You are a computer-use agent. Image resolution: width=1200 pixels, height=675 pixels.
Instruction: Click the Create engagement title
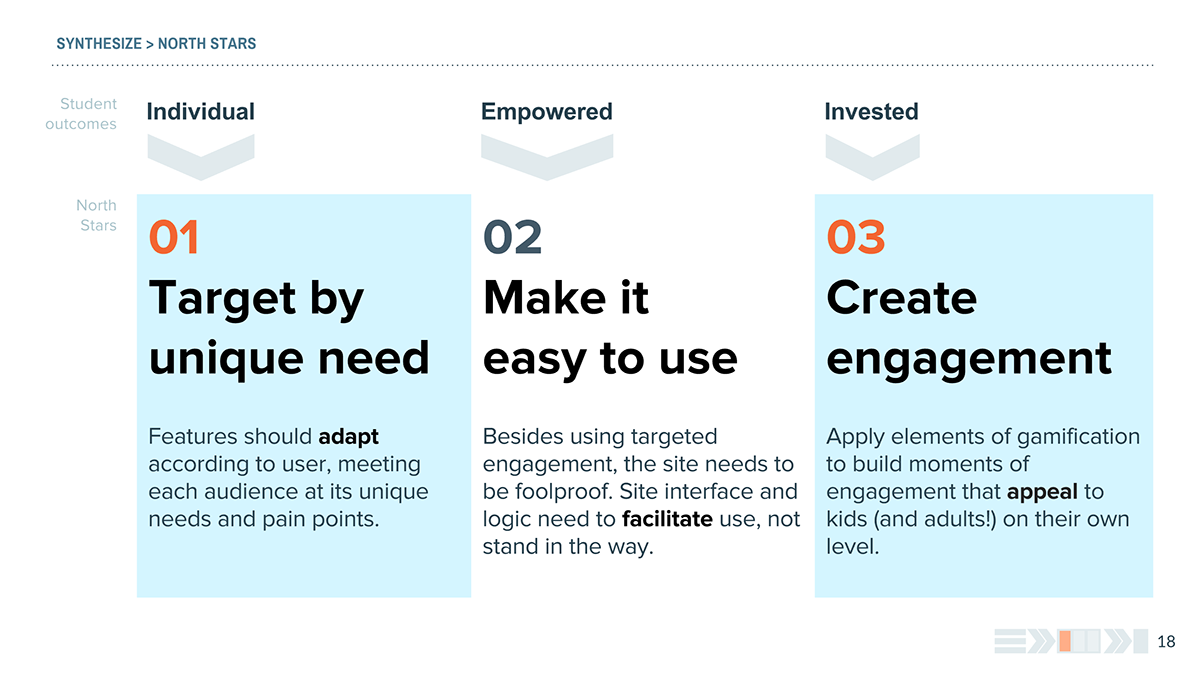tap(969, 328)
